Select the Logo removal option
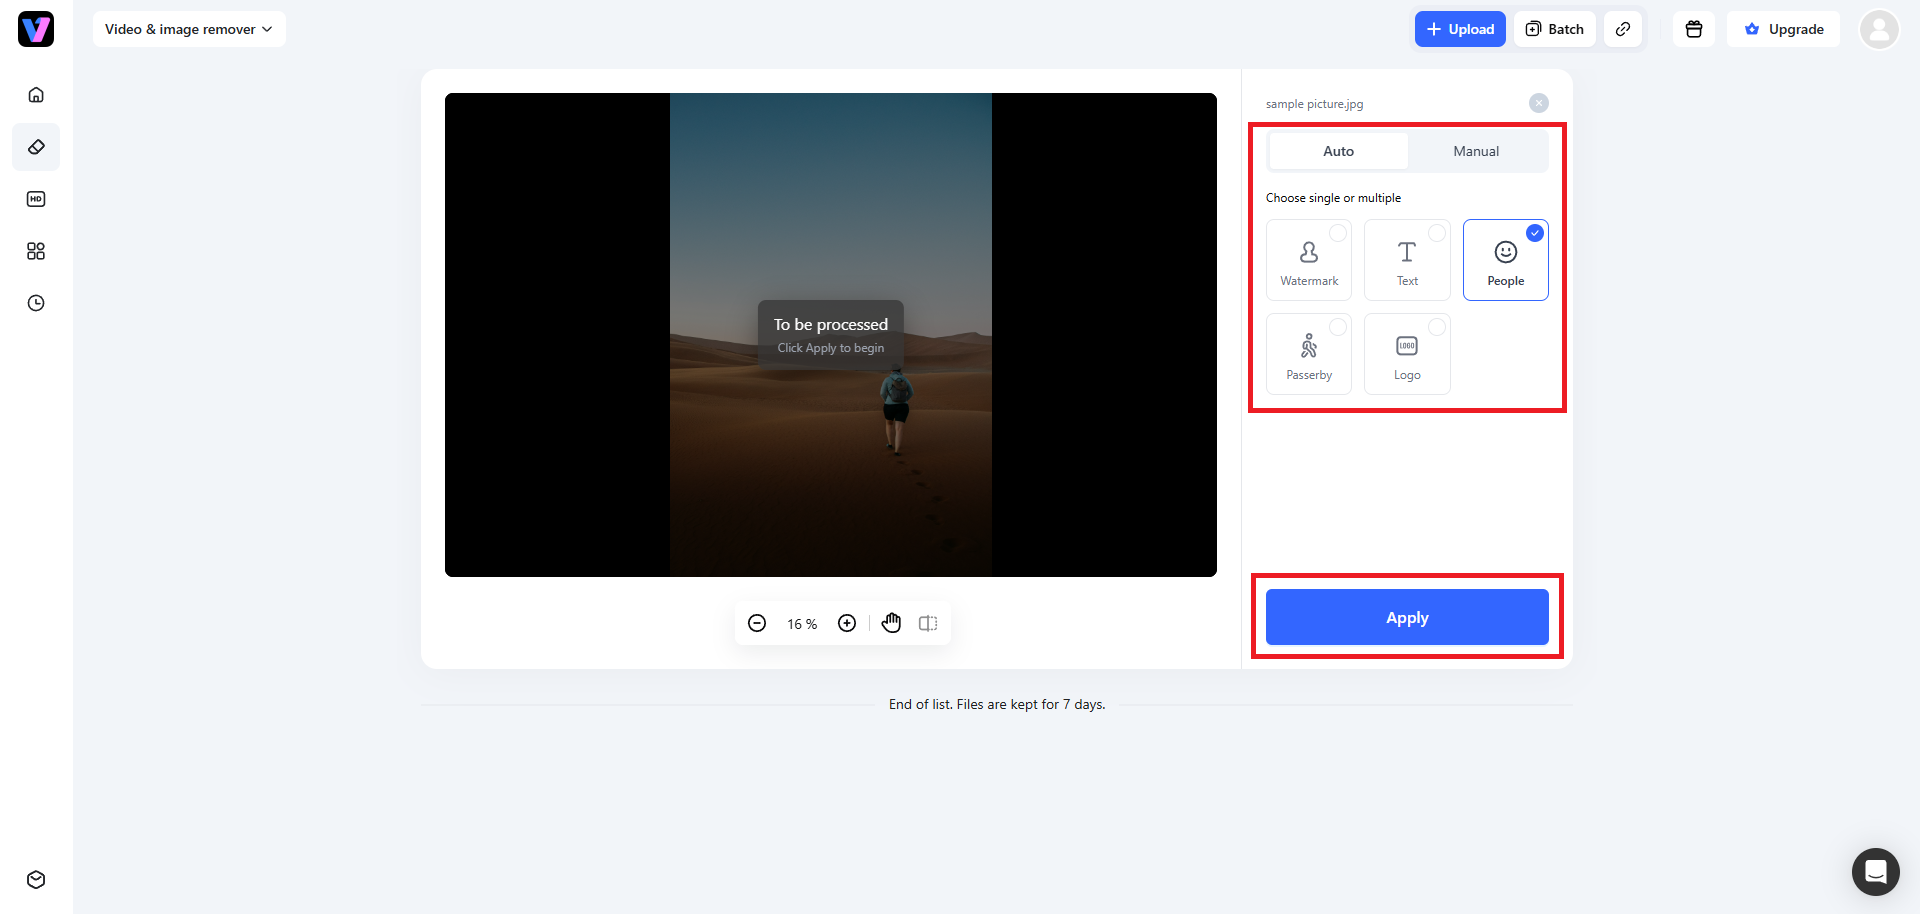The image size is (1920, 914). coord(1407,354)
